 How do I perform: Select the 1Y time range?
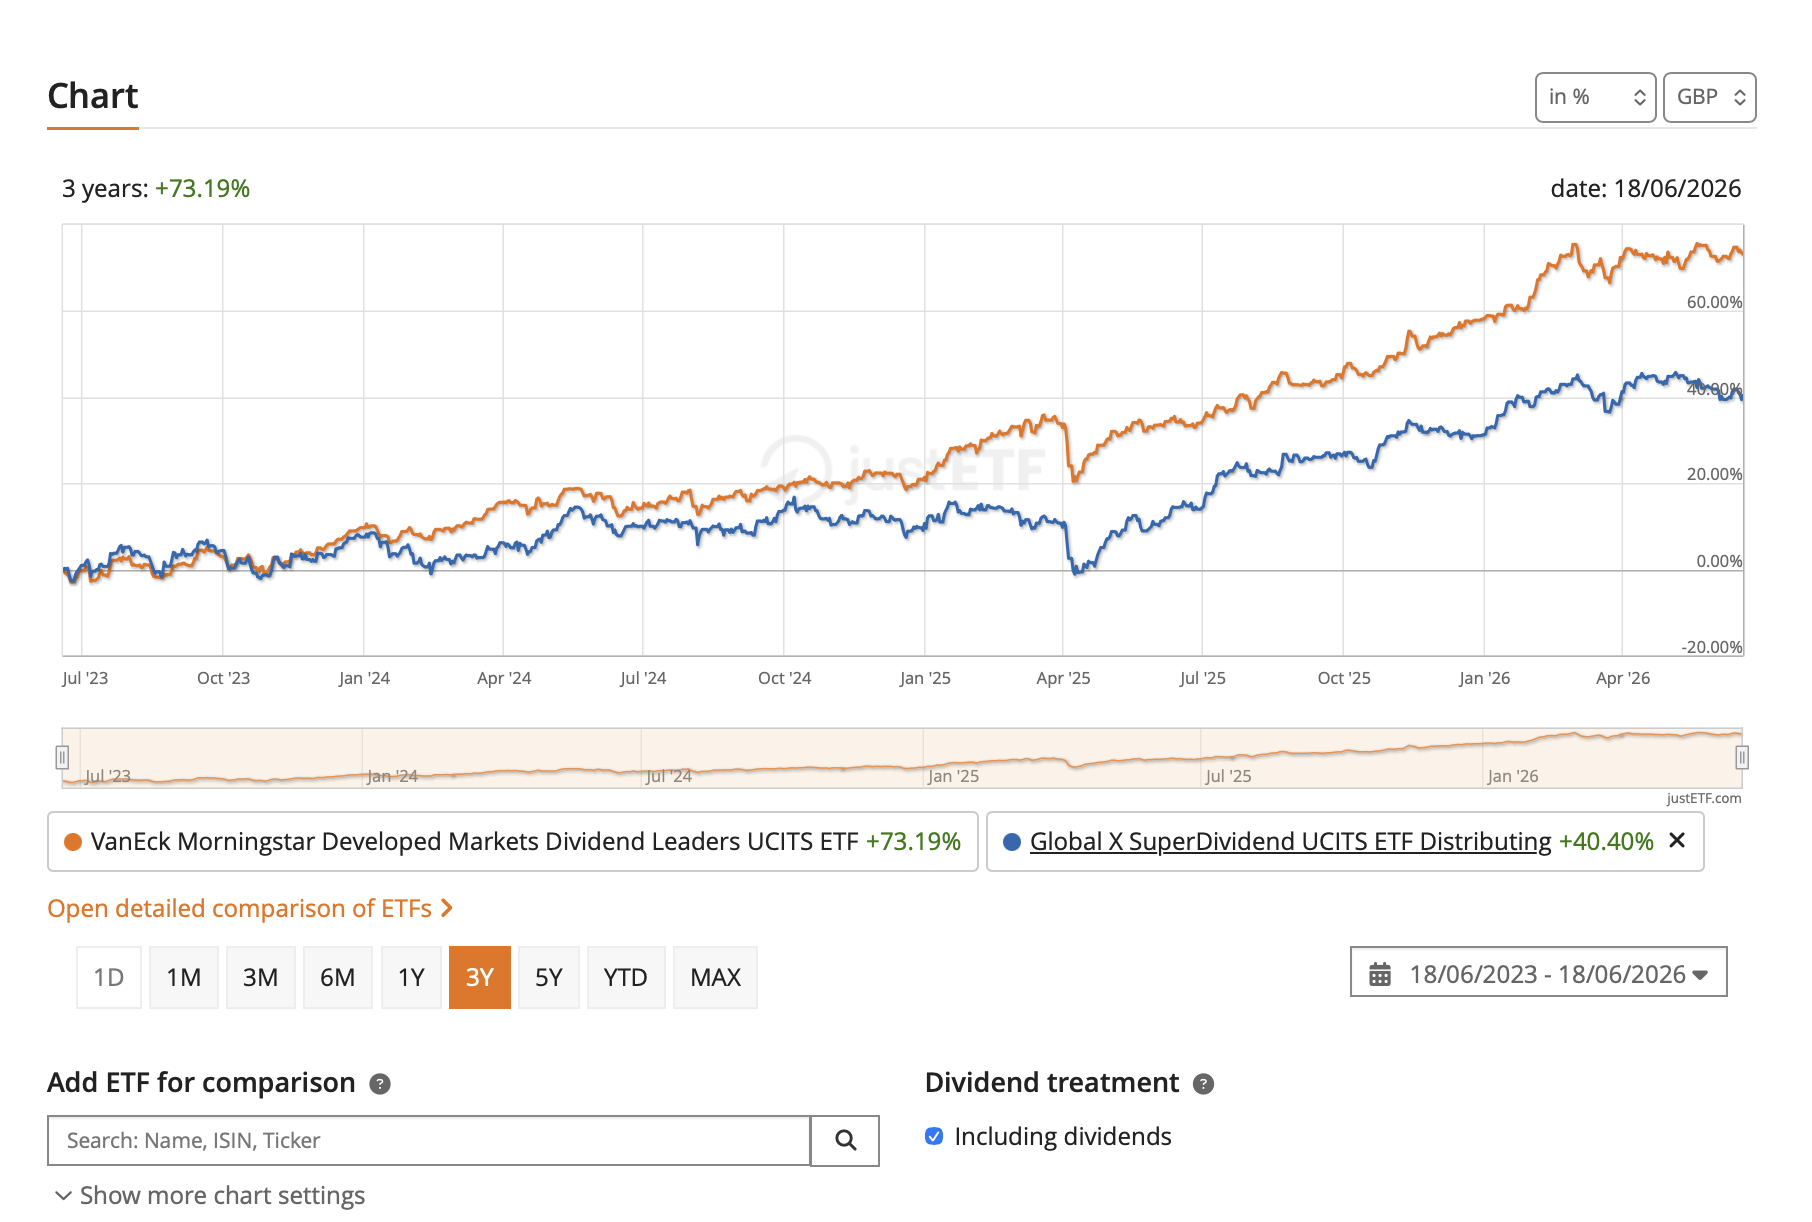click(412, 977)
